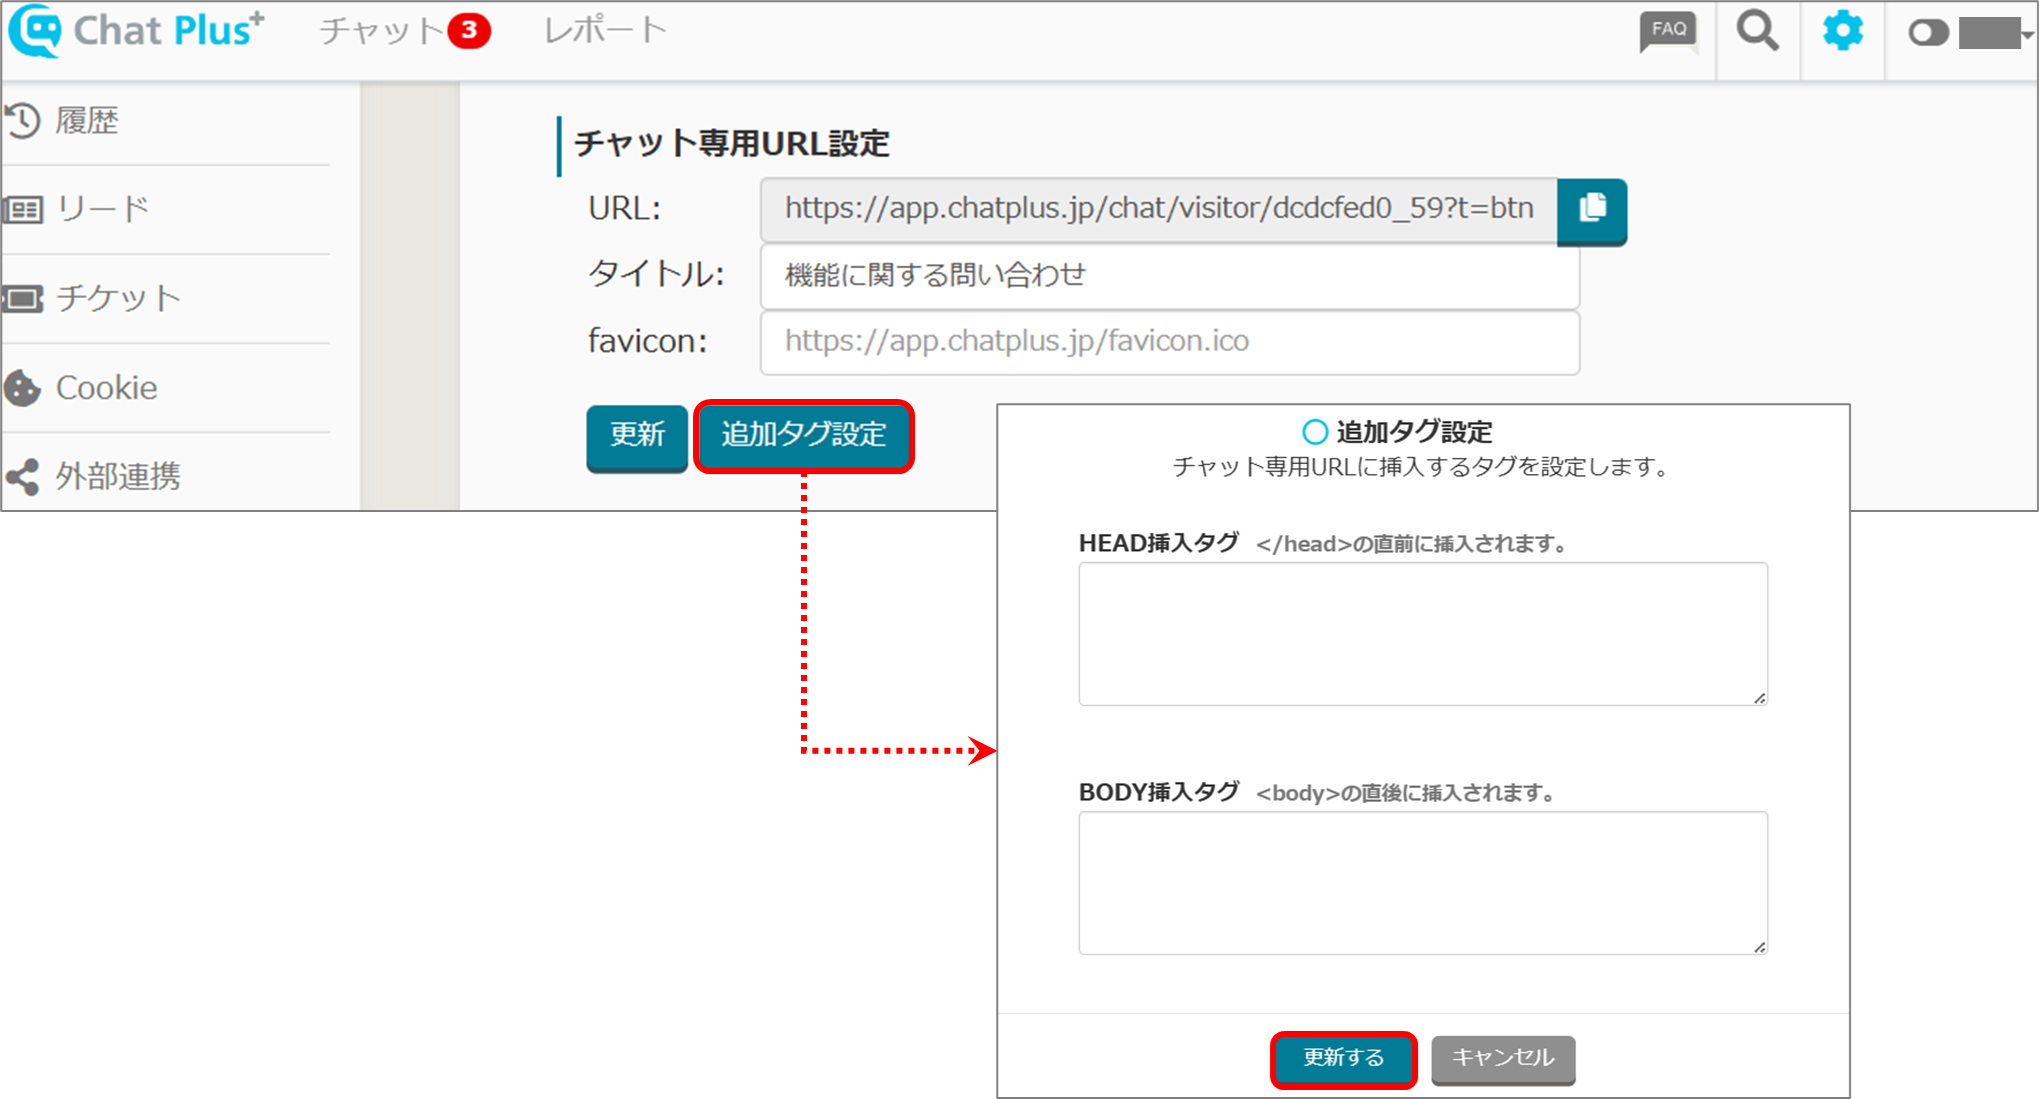The image size is (2039, 1099).
Task: Cancel the dialog with the キャンセル button
Action: tap(1502, 1058)
